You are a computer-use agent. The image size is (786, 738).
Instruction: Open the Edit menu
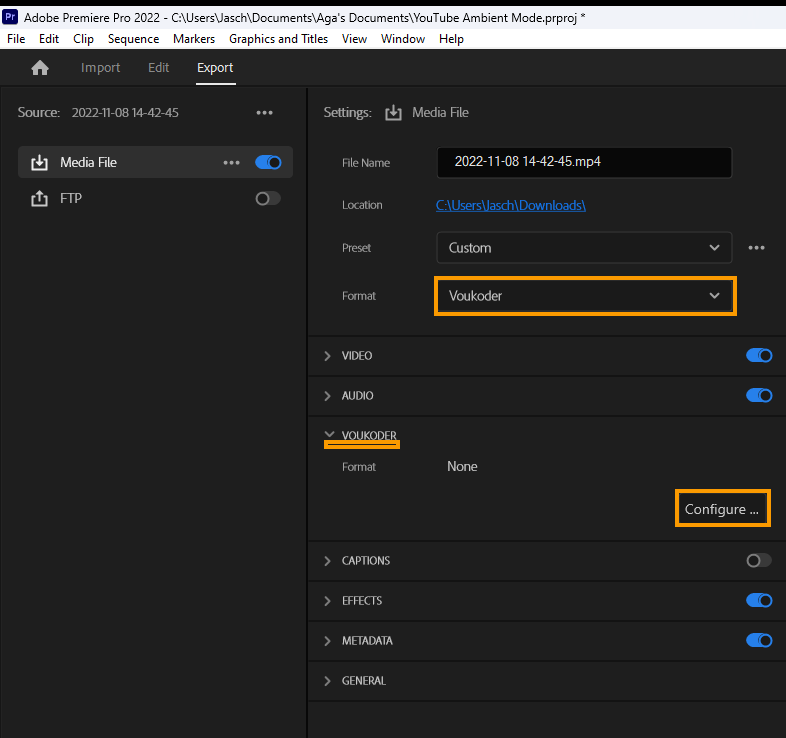click(49, 39)
